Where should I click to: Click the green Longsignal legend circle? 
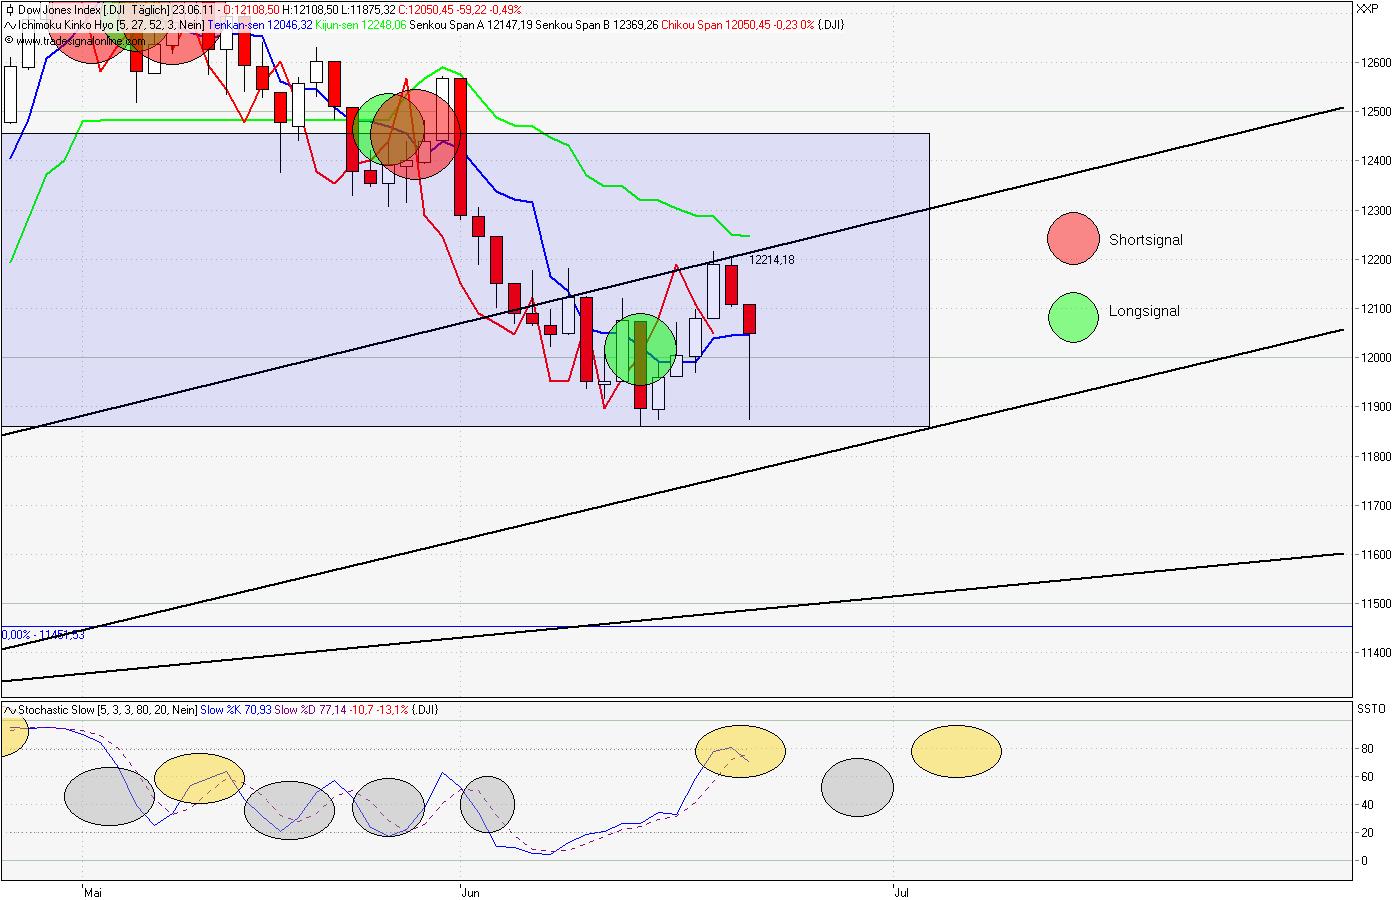1072,317
